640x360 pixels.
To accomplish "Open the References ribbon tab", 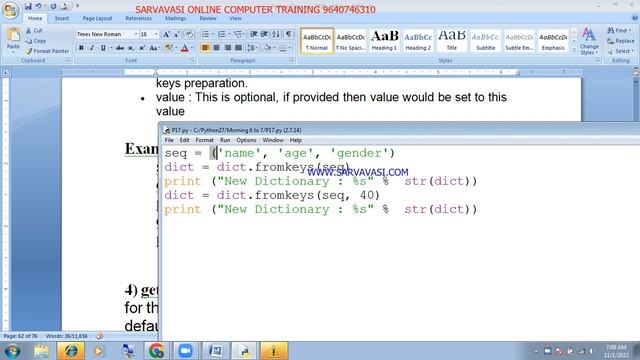I will pyautogui.click(x=138, y=18).
